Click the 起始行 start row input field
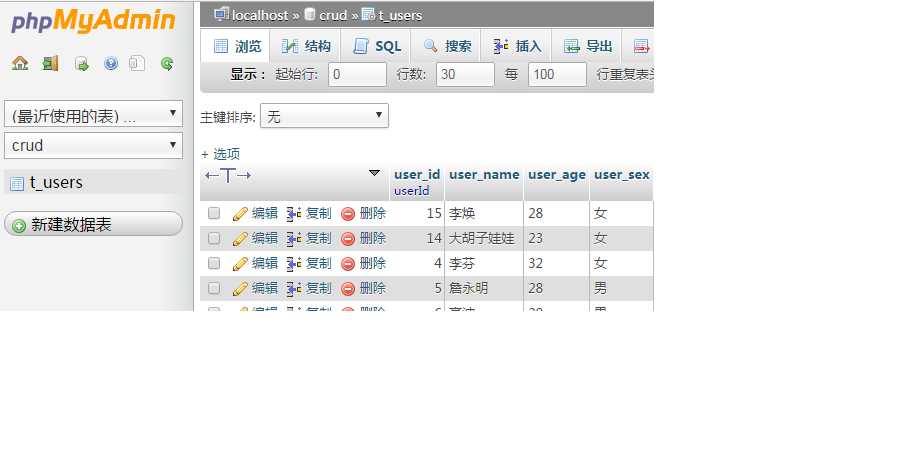 coord(357,74)
